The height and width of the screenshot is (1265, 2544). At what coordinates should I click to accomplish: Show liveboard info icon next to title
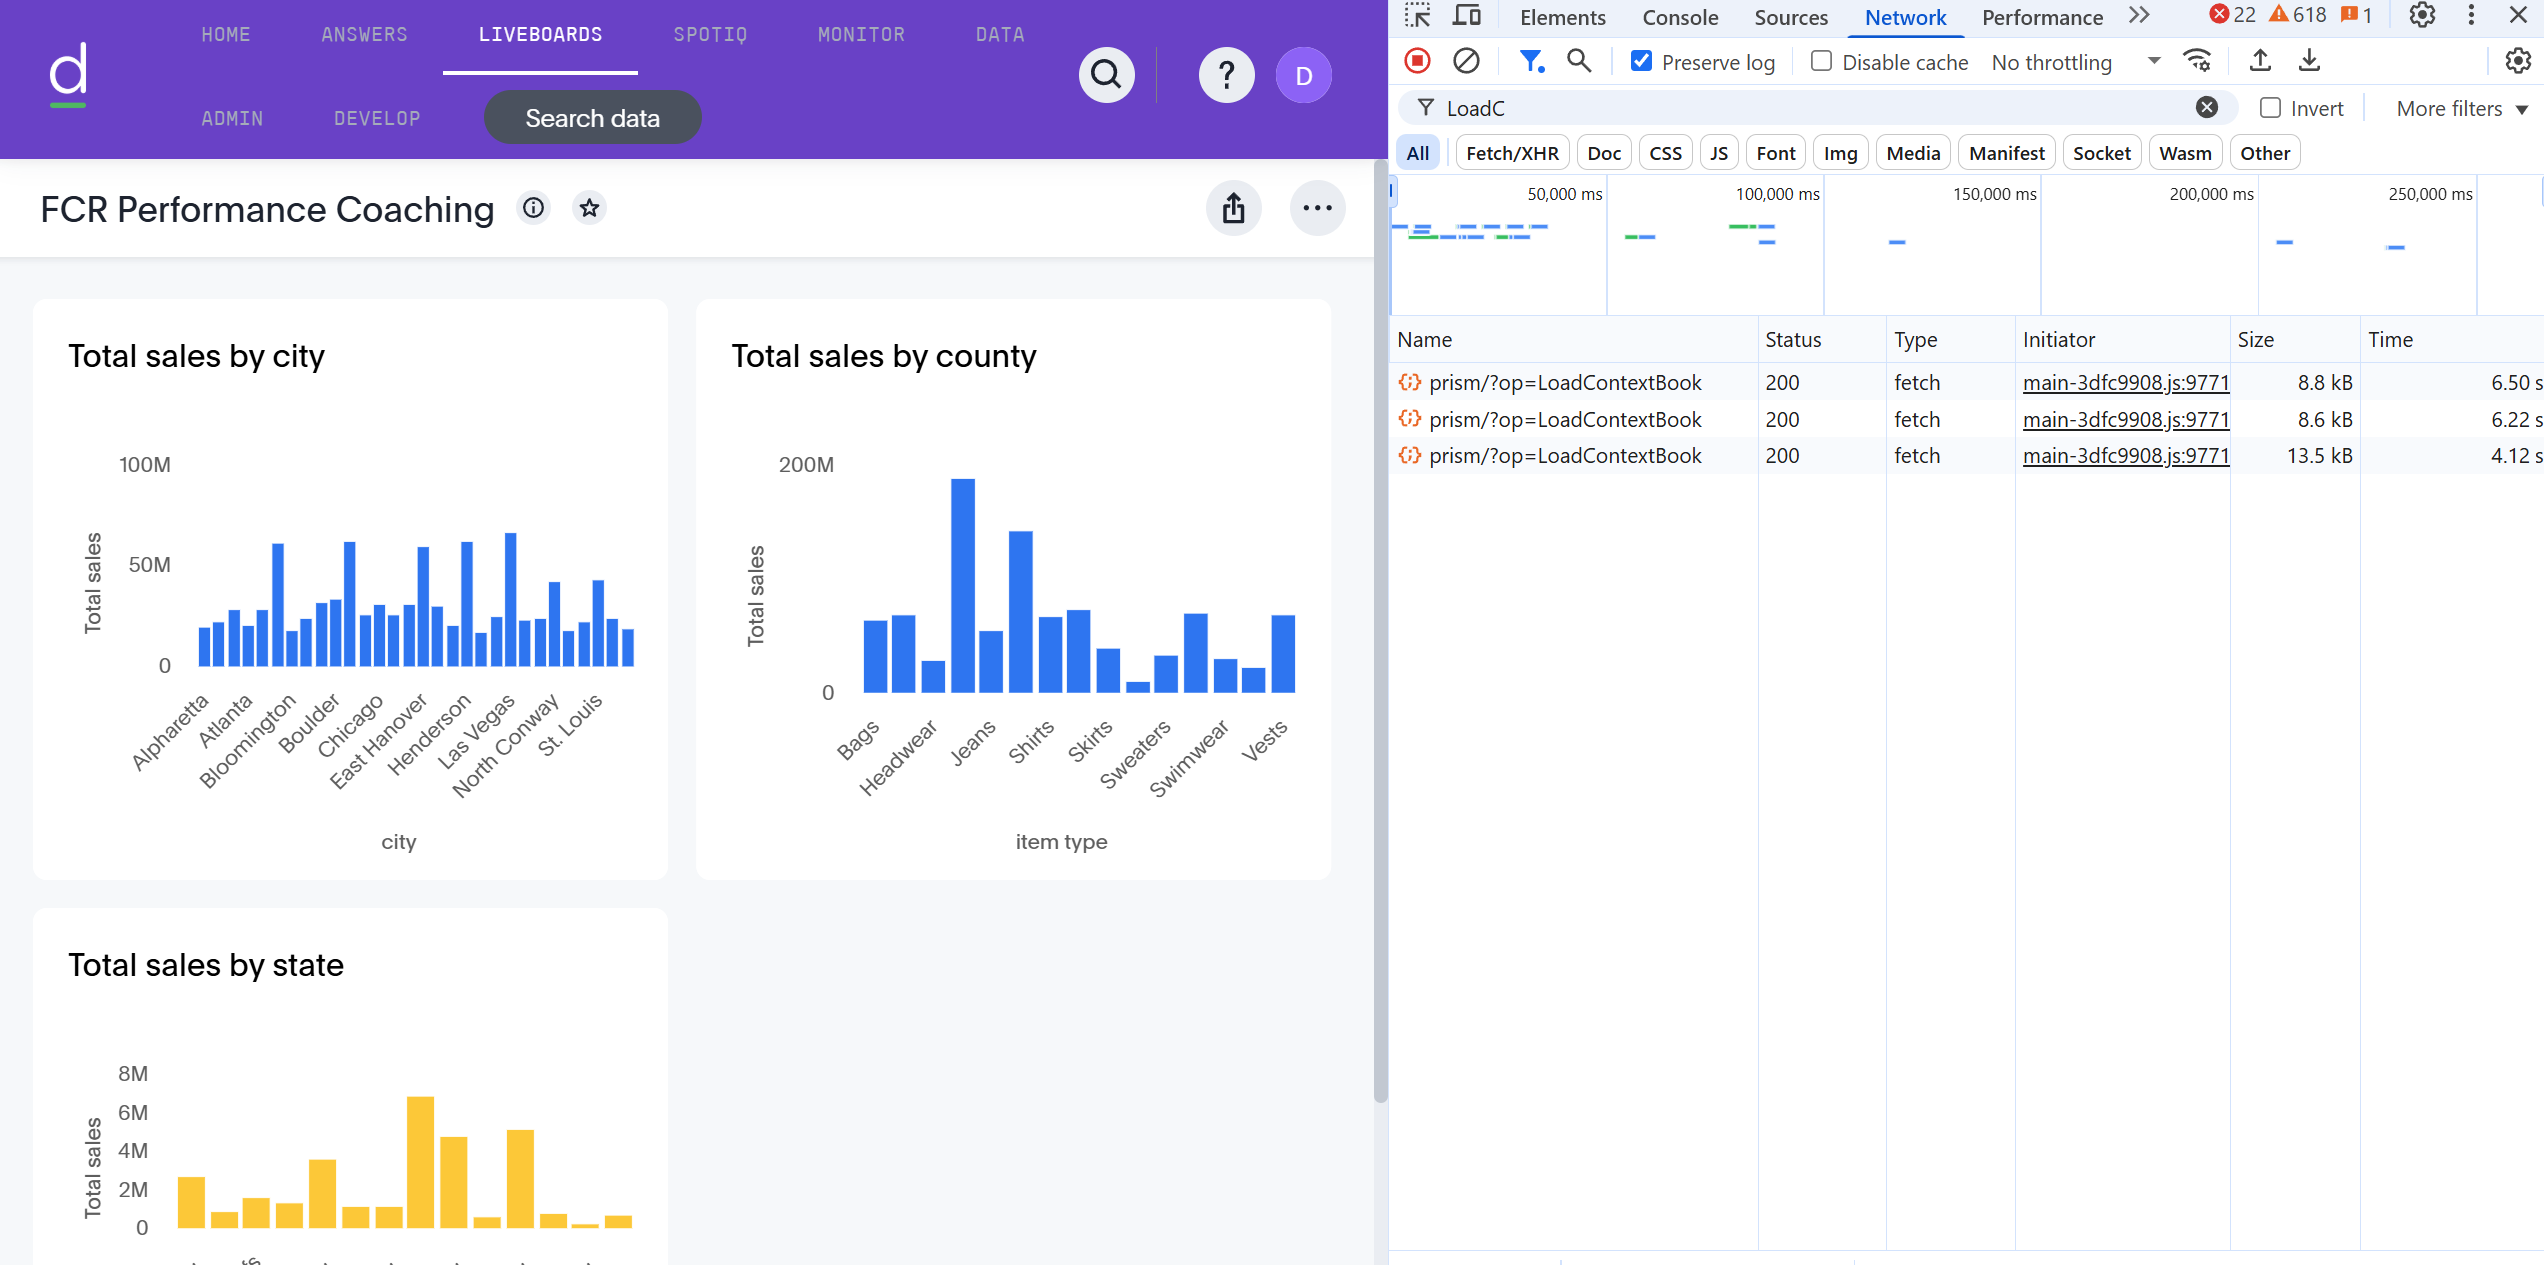coord(534,208)
